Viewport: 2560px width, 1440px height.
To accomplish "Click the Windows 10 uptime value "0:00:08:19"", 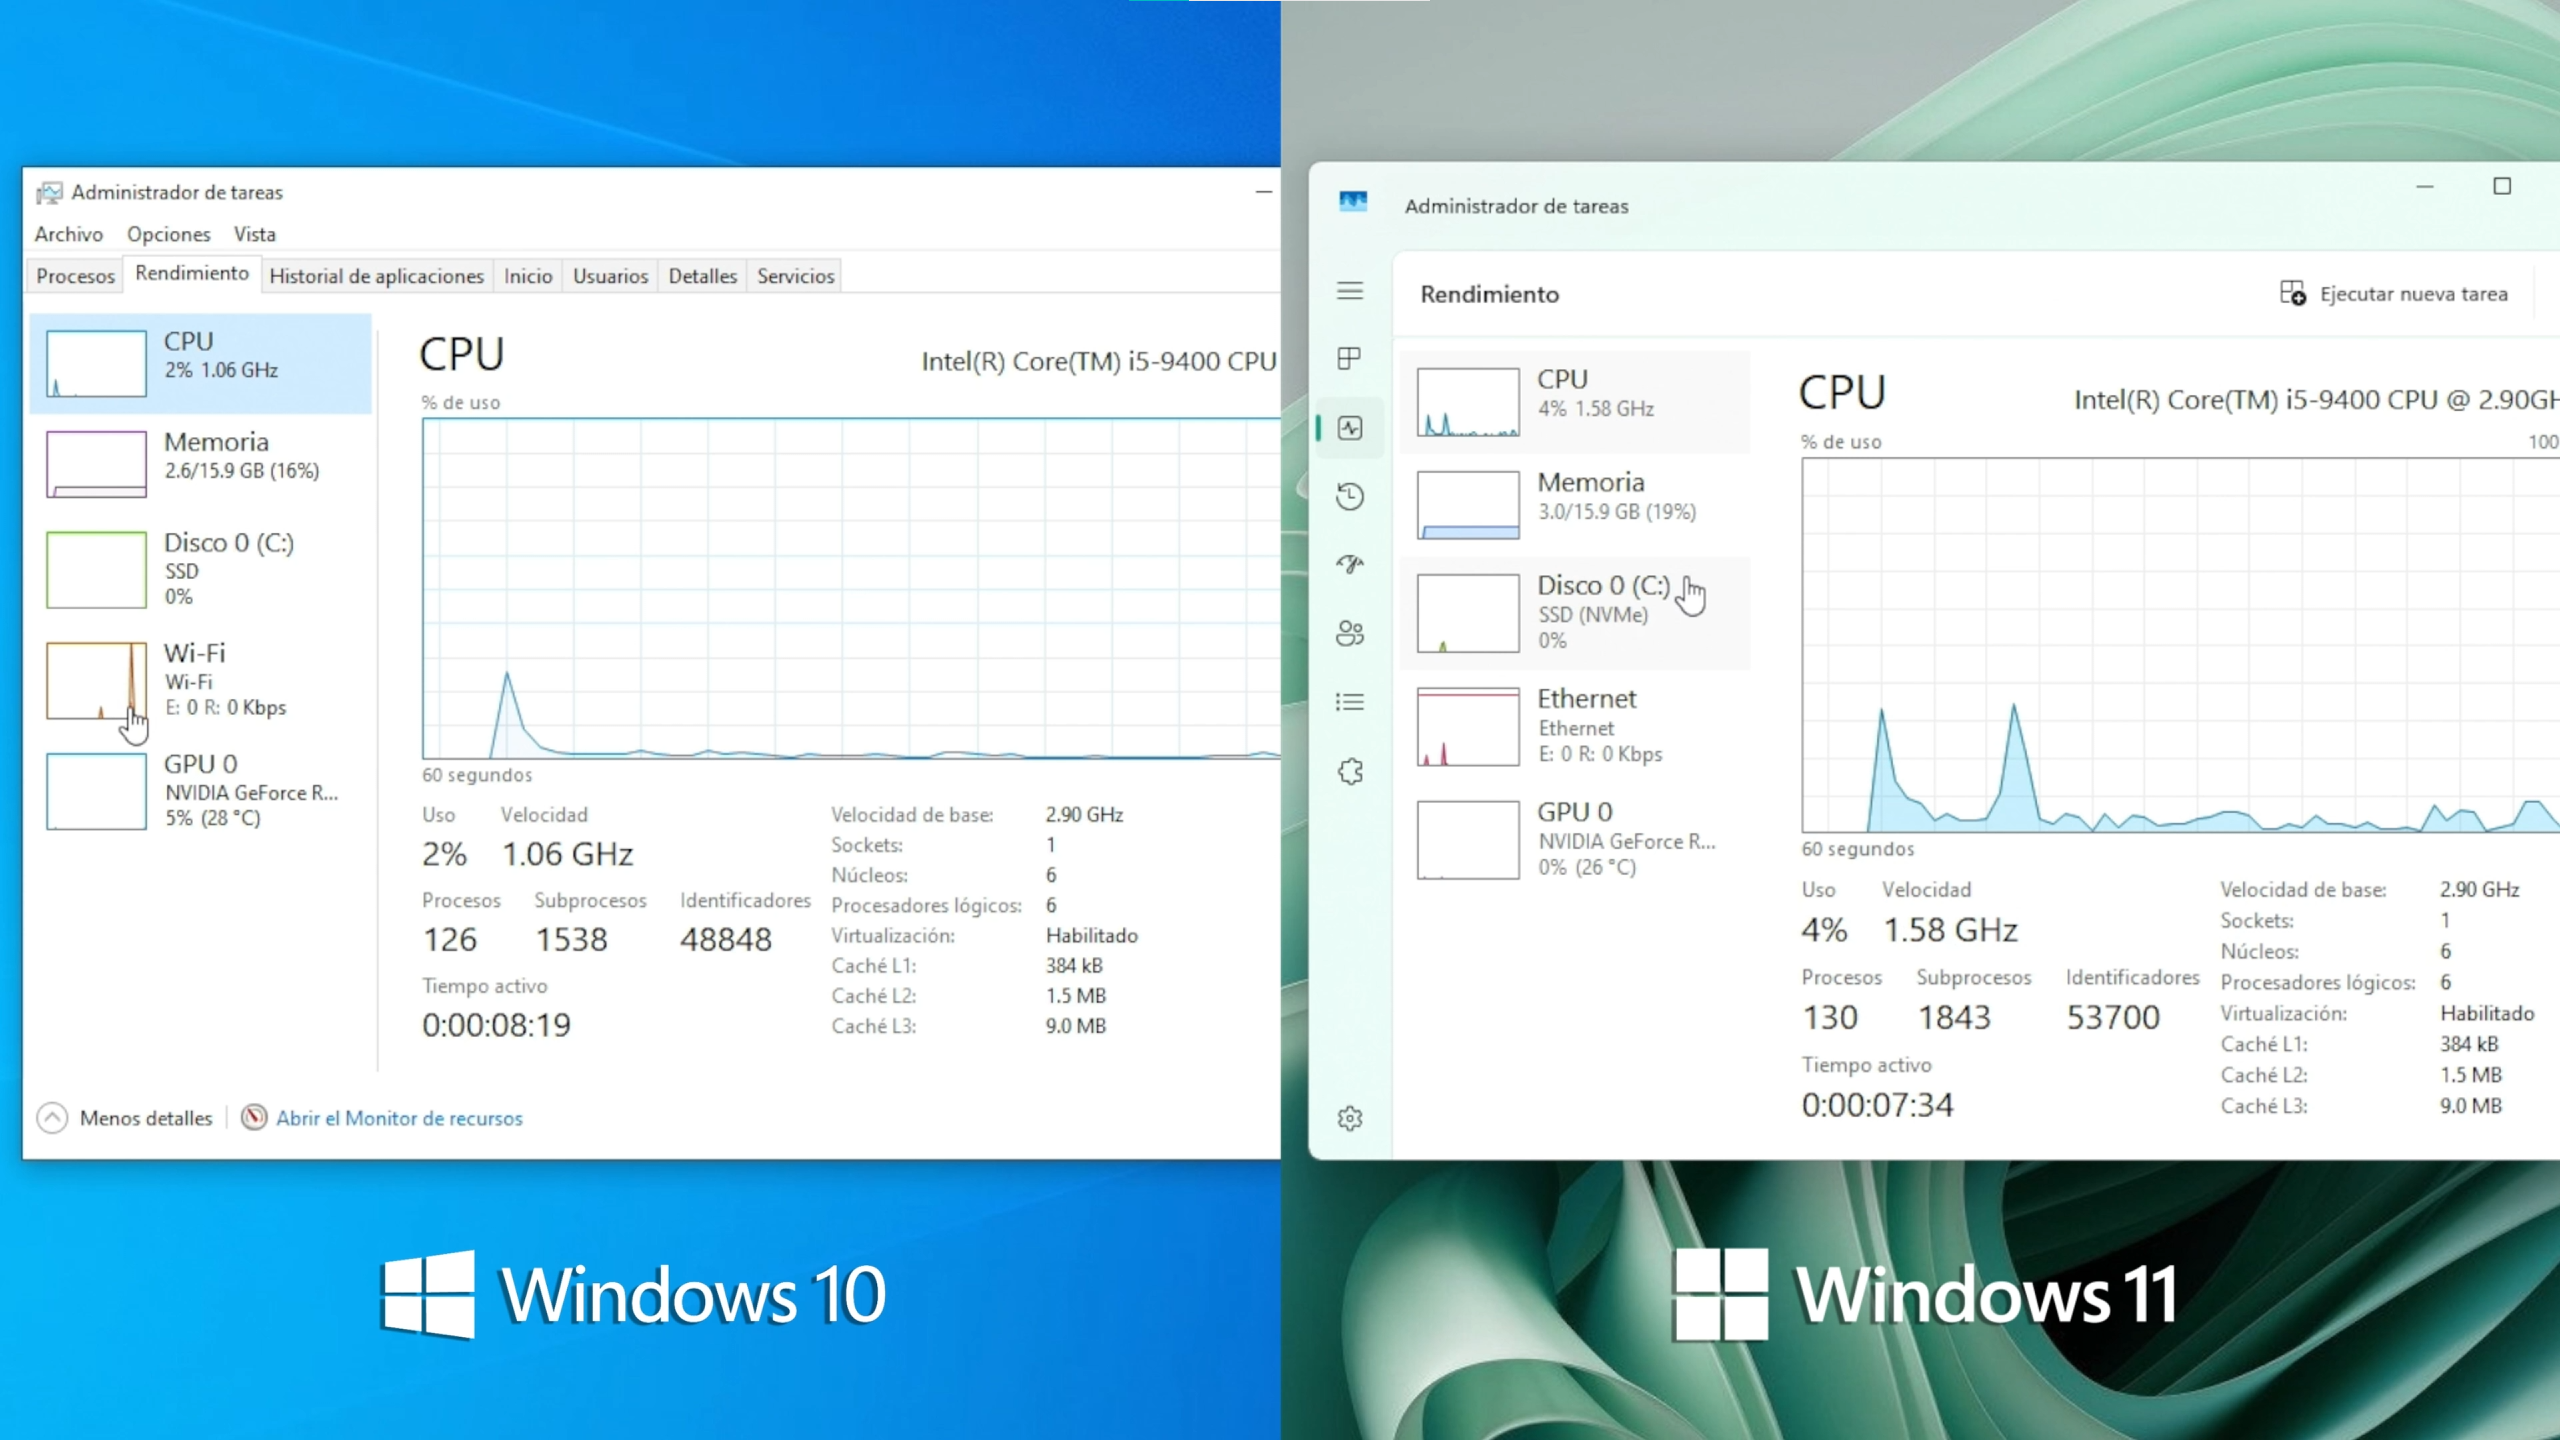I will tap(496, 1025).
